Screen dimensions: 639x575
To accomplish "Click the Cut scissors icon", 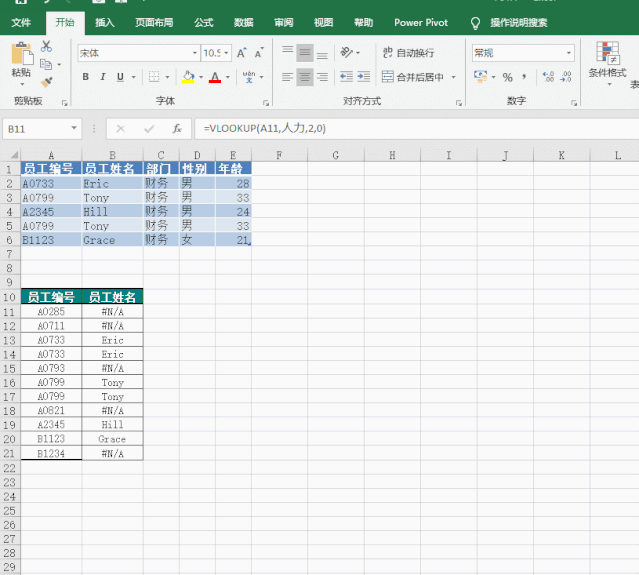I will 46,46.
